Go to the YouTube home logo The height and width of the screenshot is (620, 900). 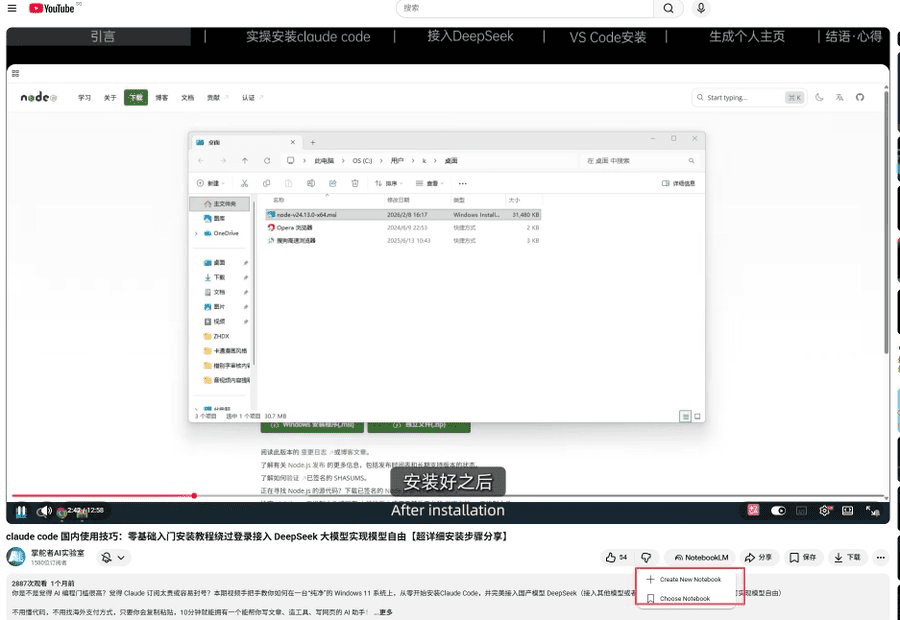coord(52,8)
